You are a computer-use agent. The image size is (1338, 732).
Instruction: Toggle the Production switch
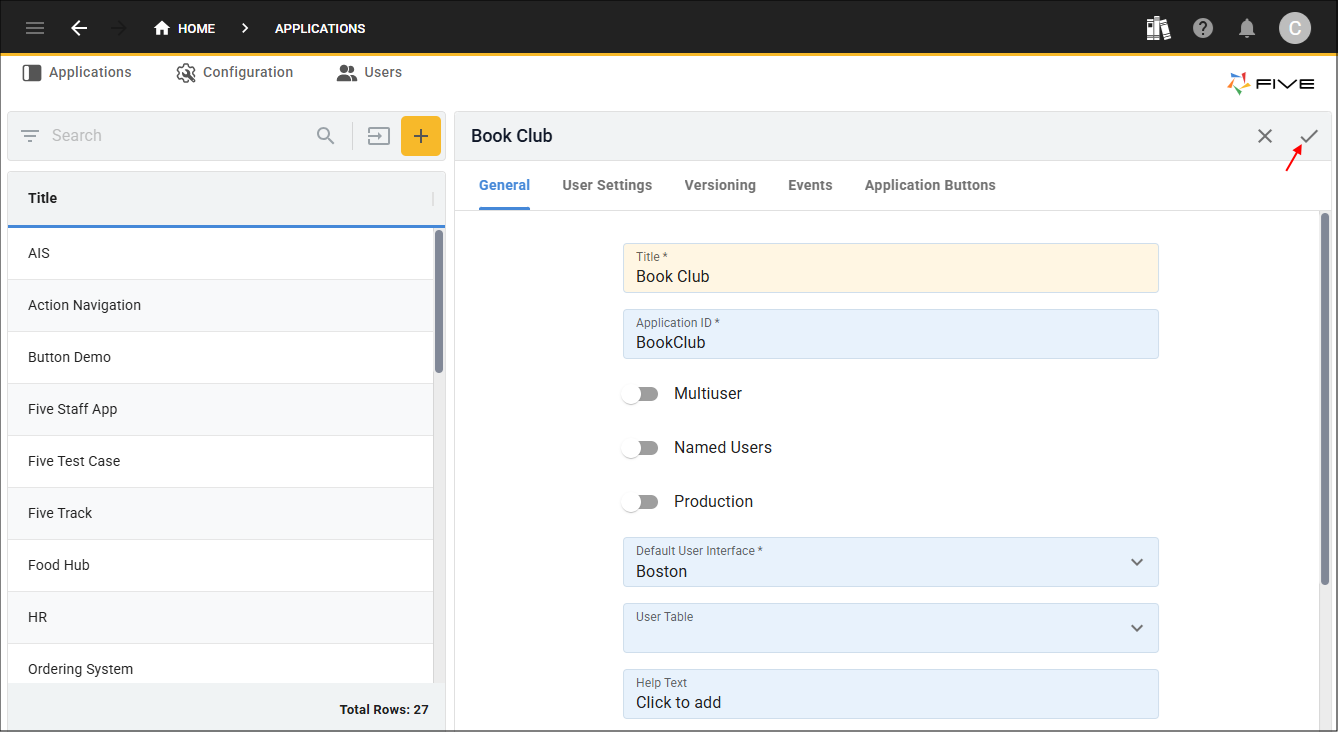[x=640, y=502]
